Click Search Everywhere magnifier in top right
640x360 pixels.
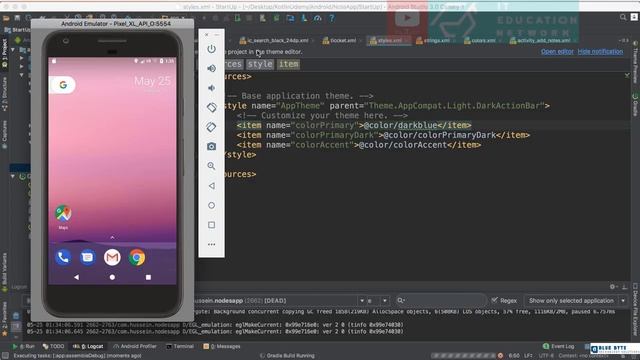coord(623,17)
